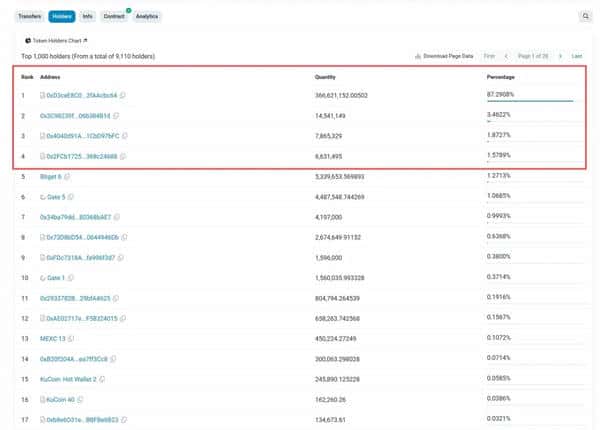Switch to the Transfers tab

28,17
